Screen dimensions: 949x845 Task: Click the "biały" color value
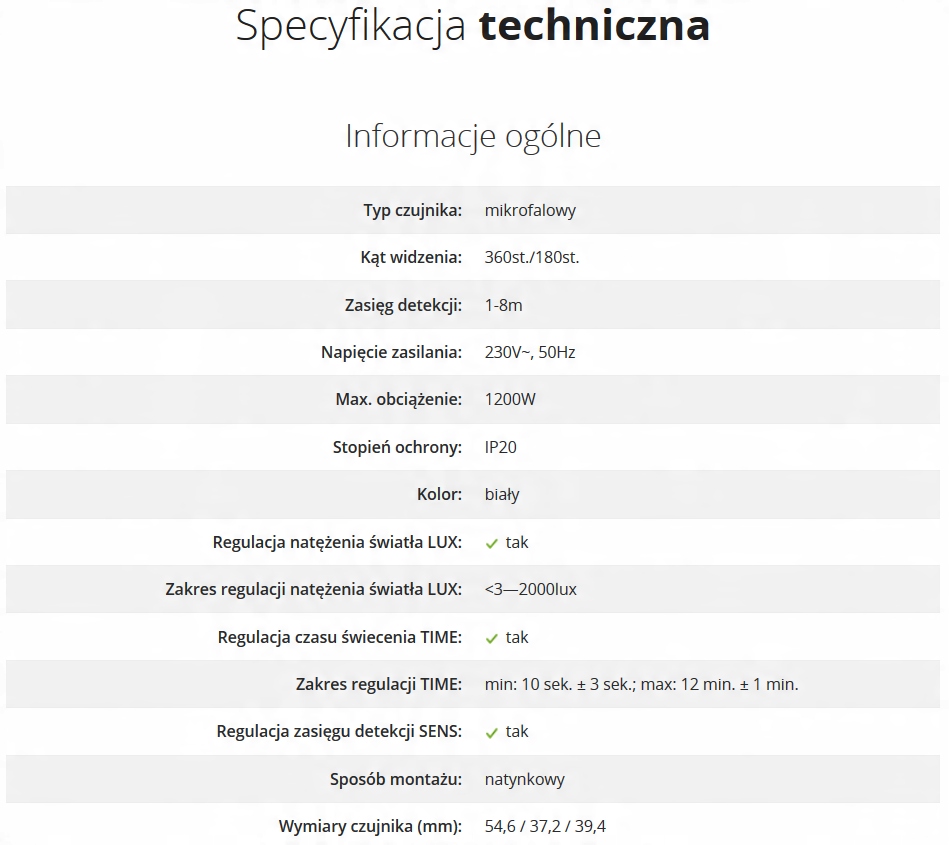(x=502, y=494)
